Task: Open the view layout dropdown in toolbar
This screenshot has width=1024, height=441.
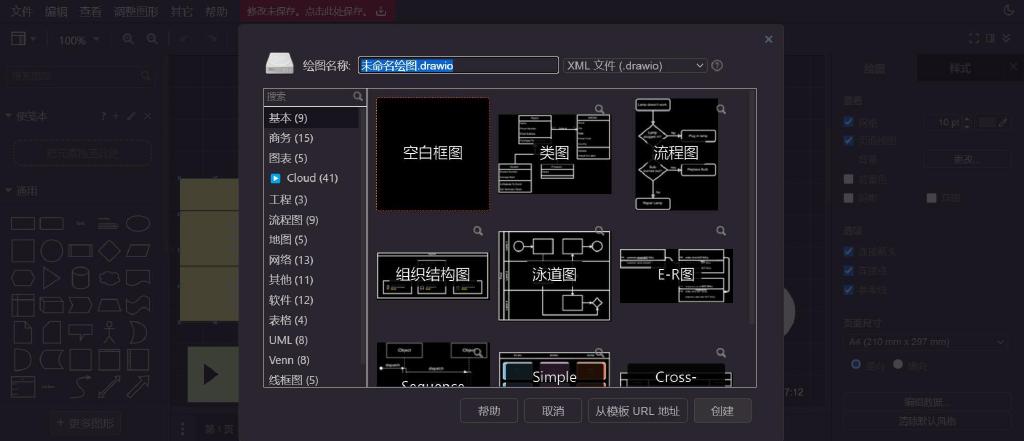Action: pos(24,39)
